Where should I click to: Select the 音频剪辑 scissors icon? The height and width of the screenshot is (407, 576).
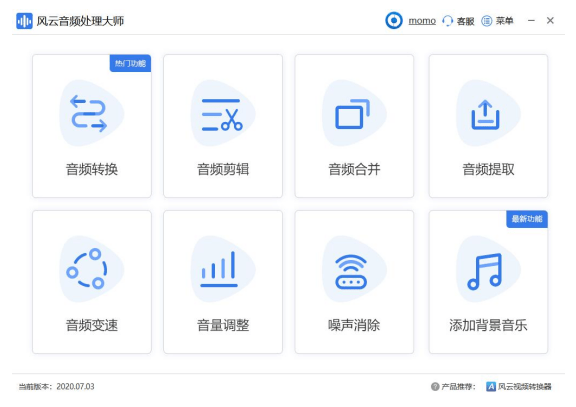click(222, 115)
